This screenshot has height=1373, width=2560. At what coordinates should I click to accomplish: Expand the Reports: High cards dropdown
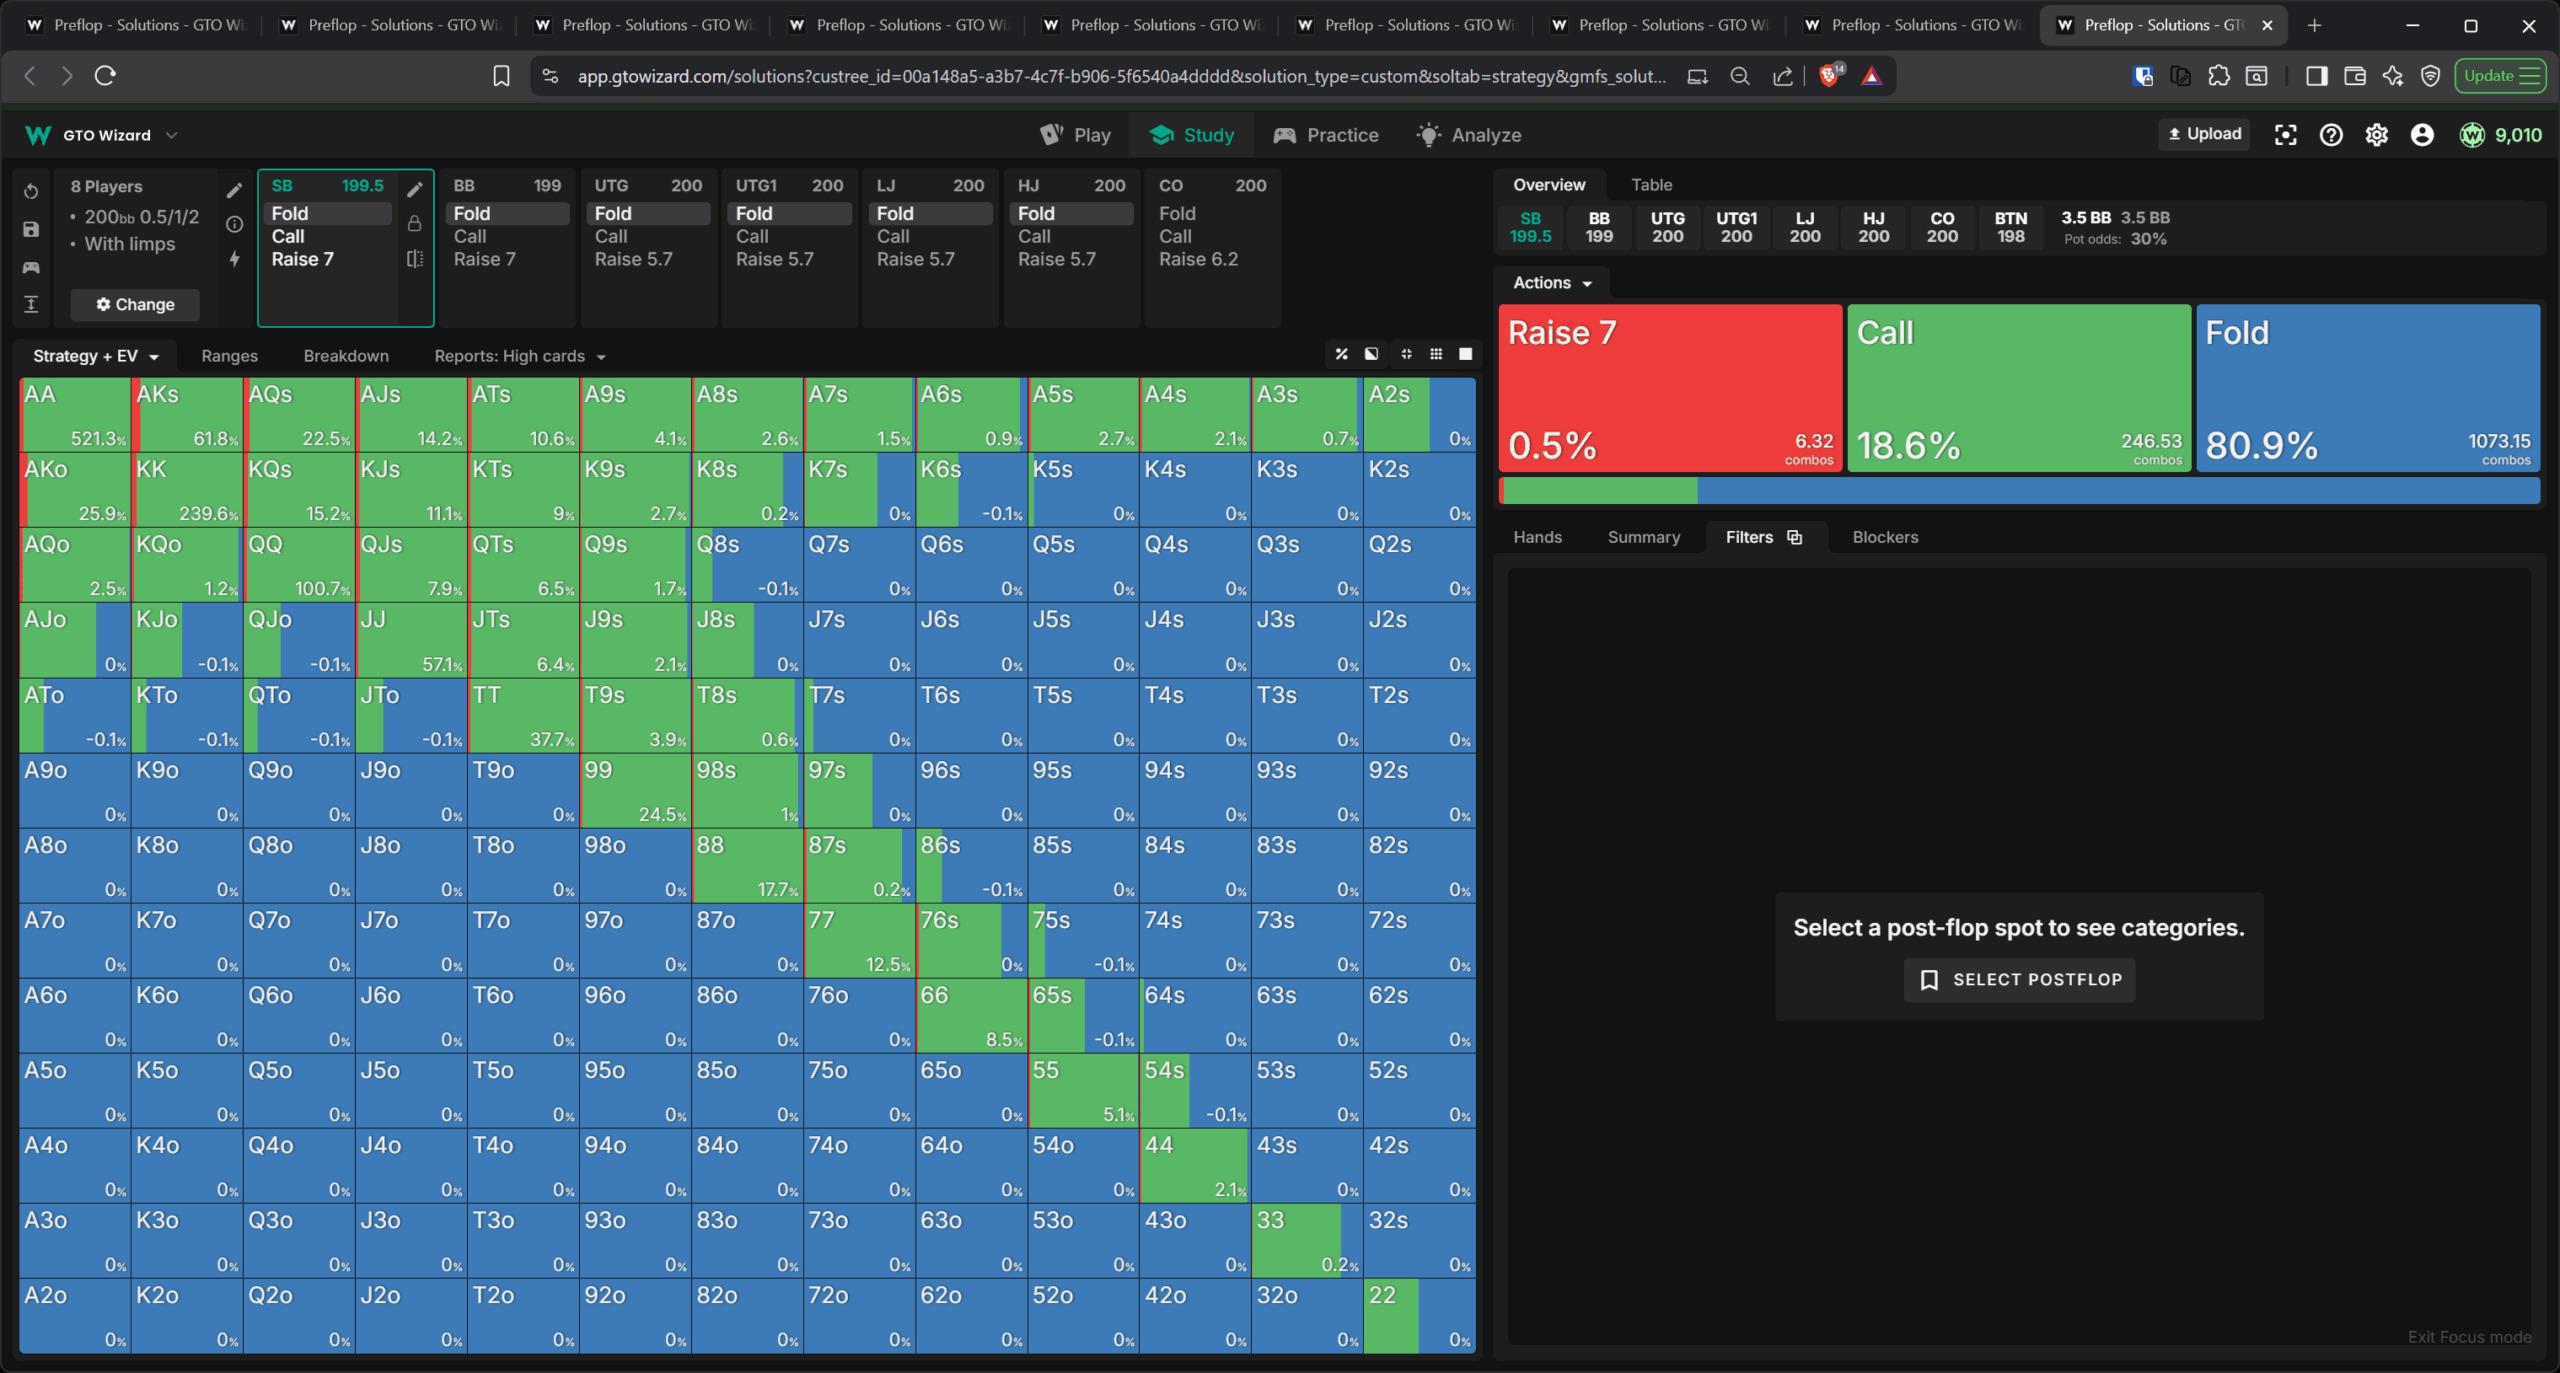pyautogui.click(x=519, y=356)
